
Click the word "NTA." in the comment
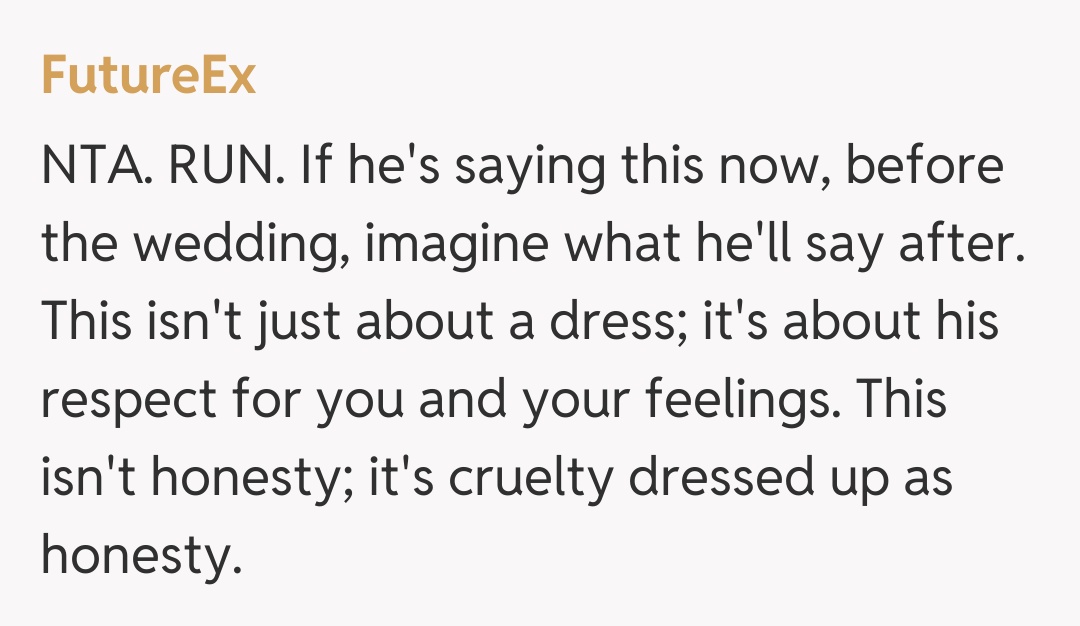pyautogui.click(x=96, y=166)
